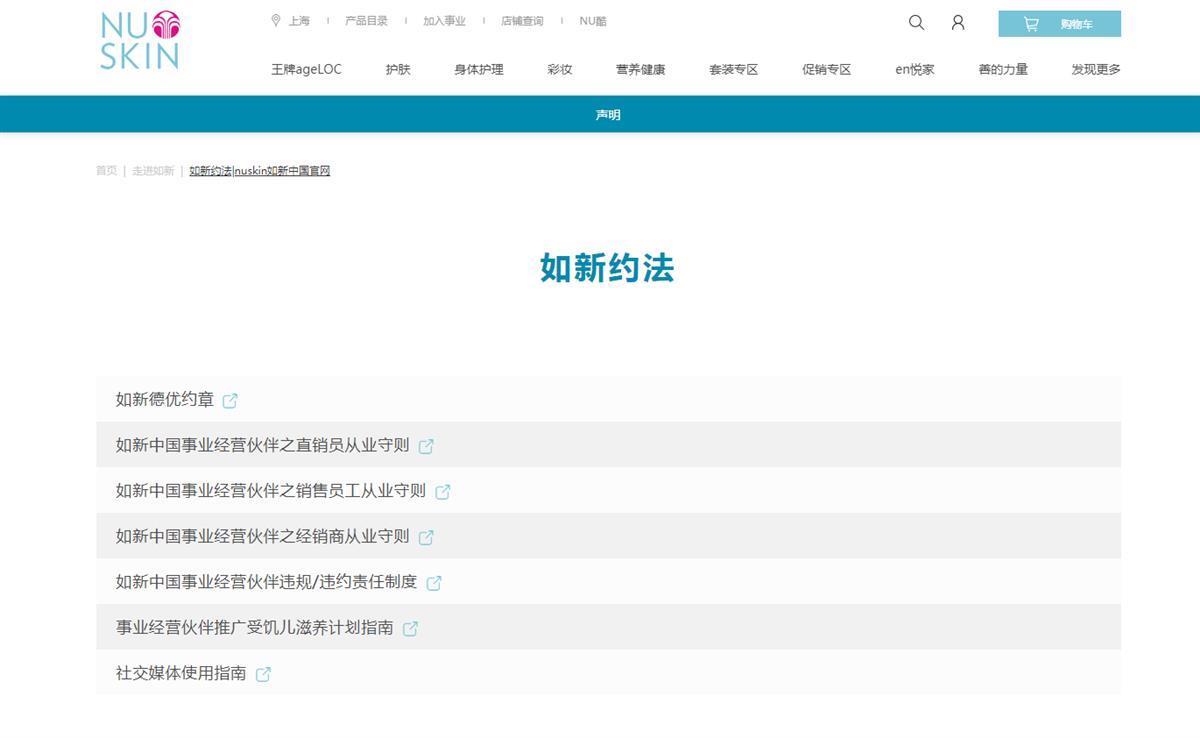Open 社交媒体使用指南 link
The width and height of the screenshot is (1200, 738).
coord(181,674)
